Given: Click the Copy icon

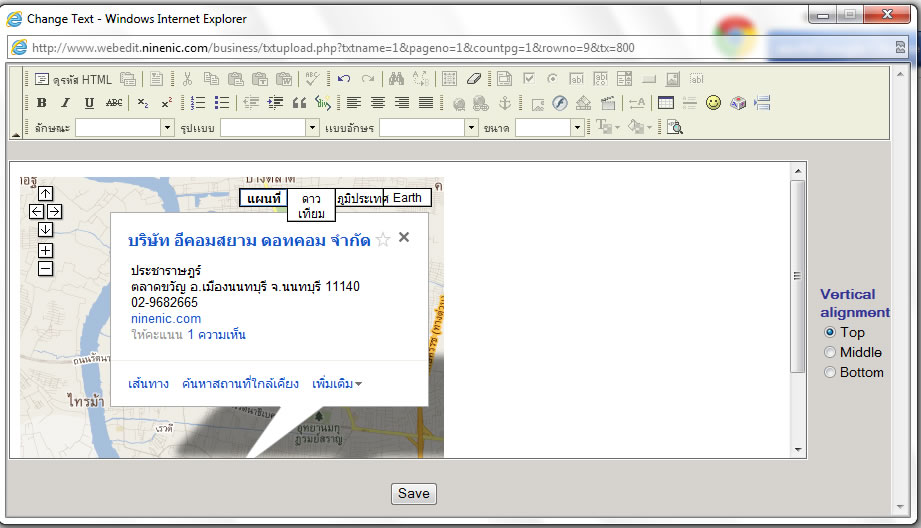Looking at the screenshot, I should 211,79.
